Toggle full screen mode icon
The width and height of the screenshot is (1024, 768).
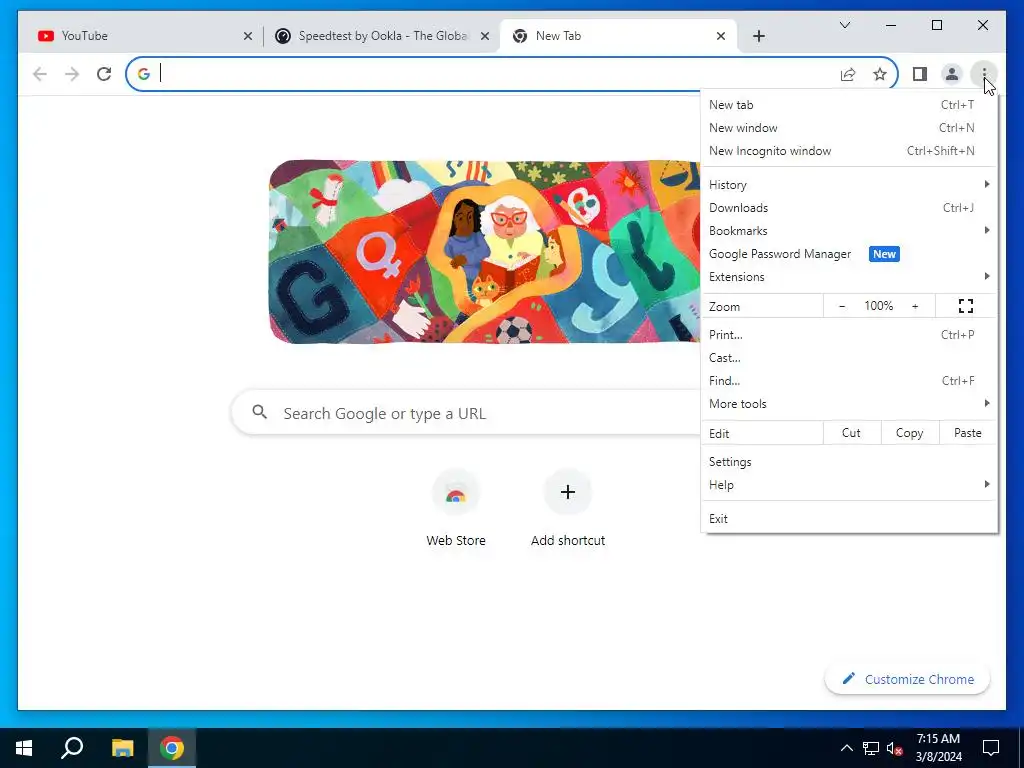pos(966,306)
